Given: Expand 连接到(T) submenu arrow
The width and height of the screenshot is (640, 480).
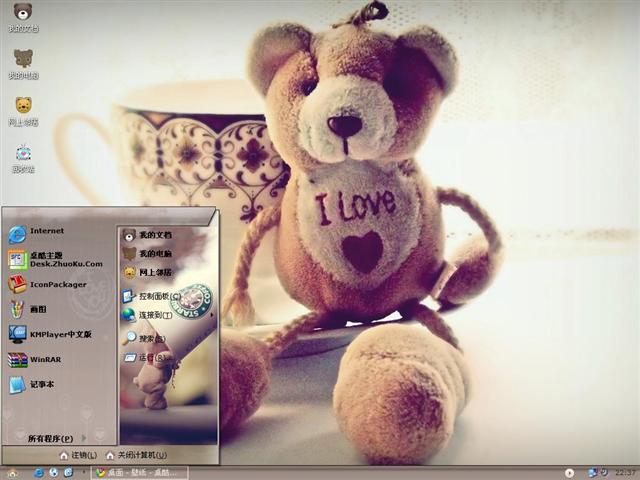Looking at the screenshot, I should pyautogui.click(x=211, y=315).
